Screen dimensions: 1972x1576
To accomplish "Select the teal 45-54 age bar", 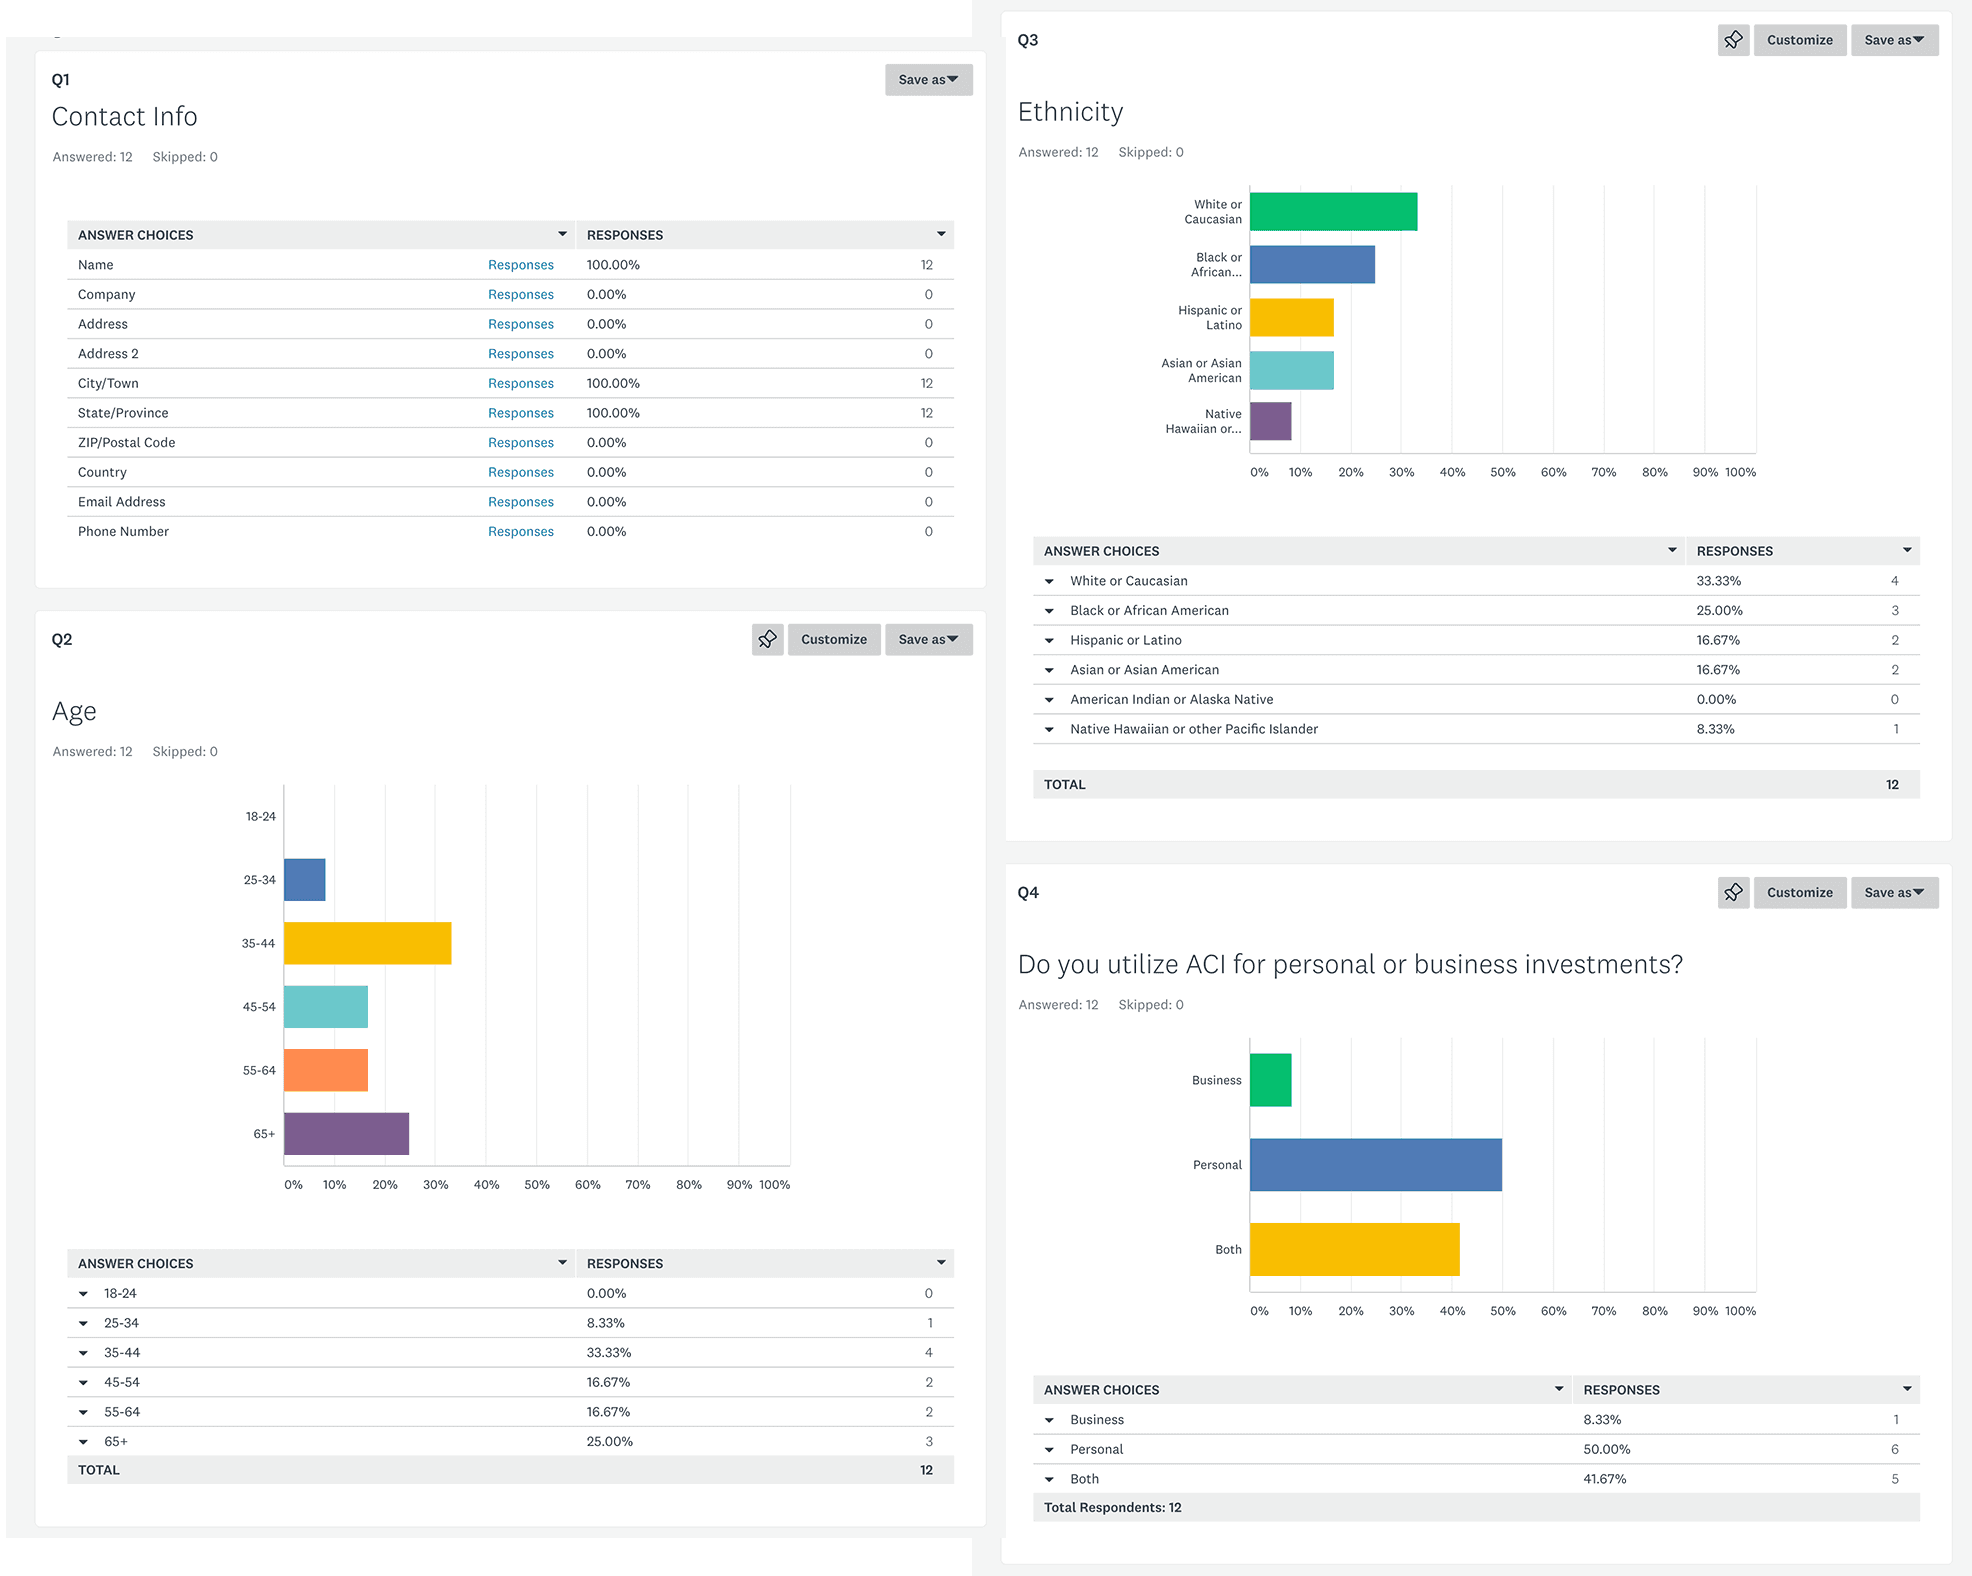I will click(x=326, y=1006).
